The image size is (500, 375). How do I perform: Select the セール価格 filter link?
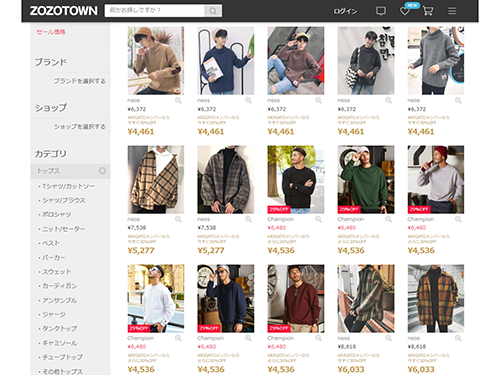point(51,32)
